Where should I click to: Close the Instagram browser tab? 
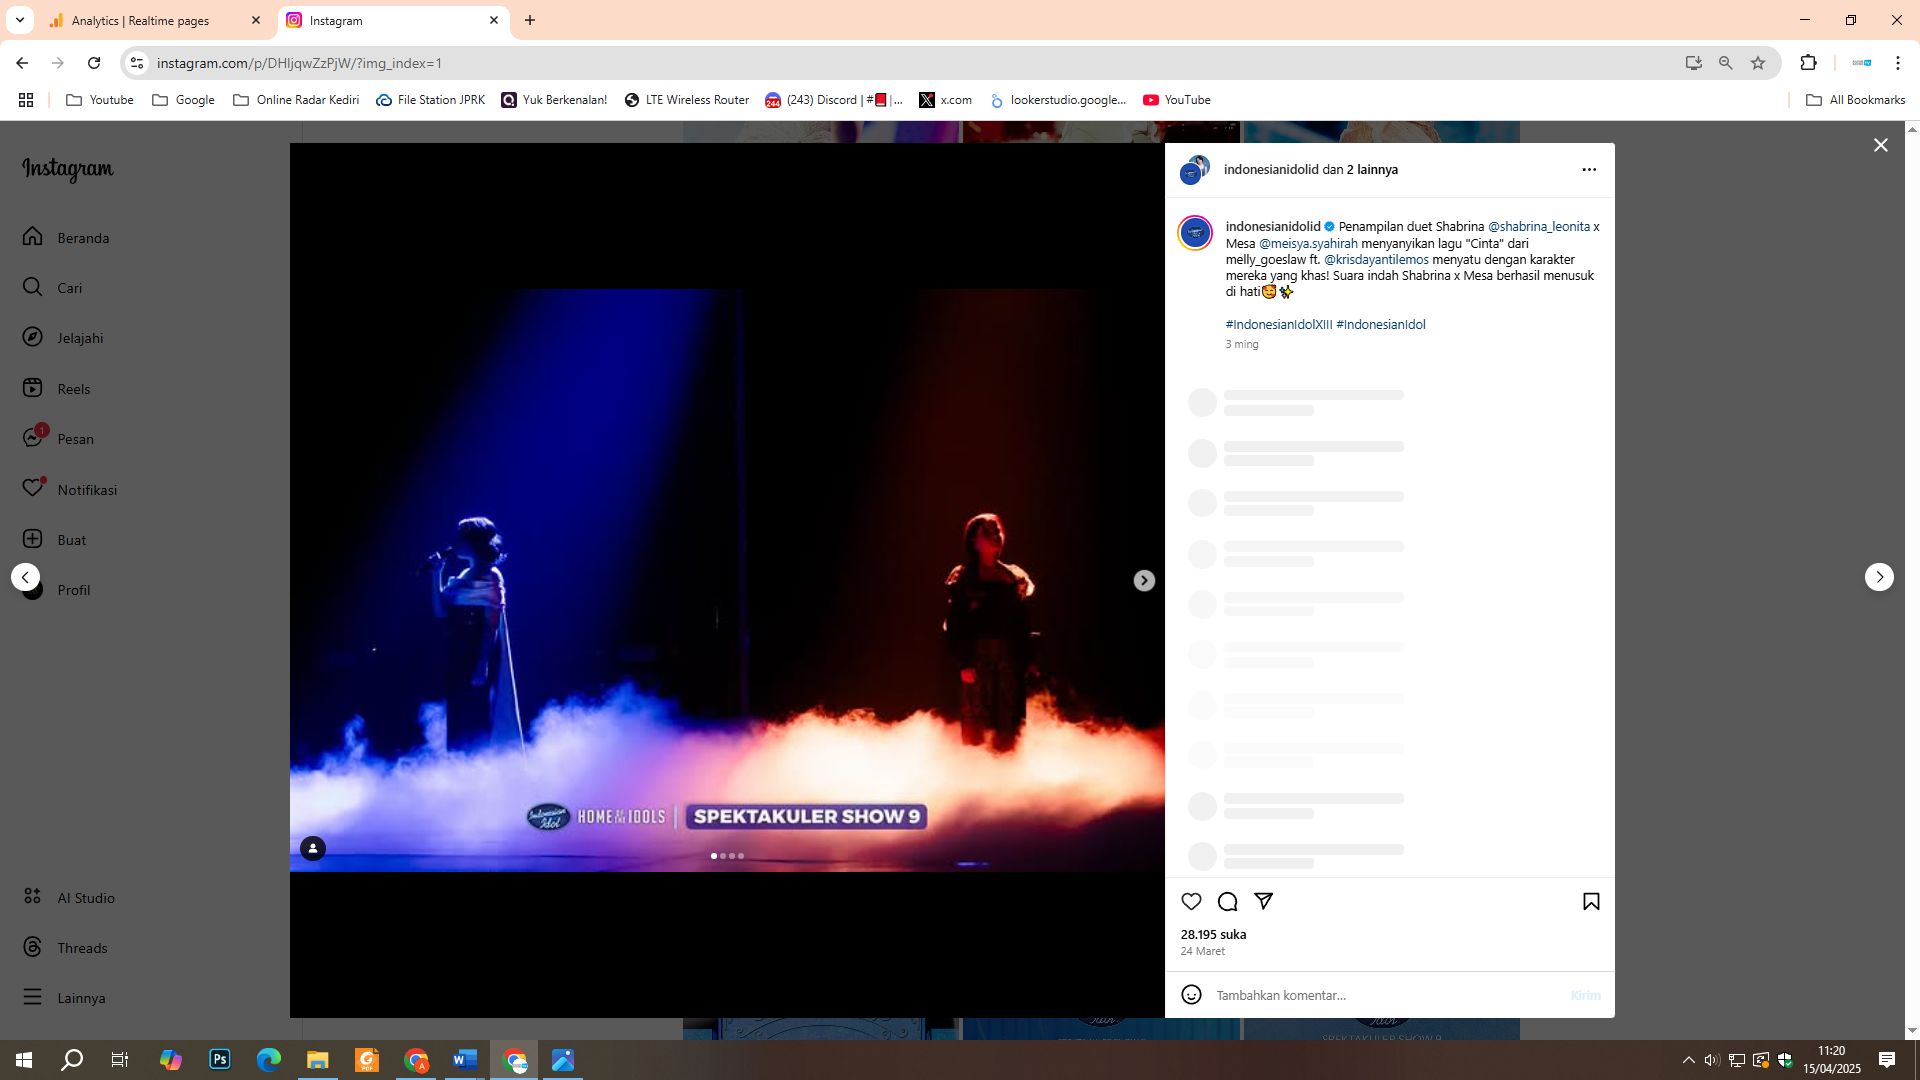pos(493,20)
